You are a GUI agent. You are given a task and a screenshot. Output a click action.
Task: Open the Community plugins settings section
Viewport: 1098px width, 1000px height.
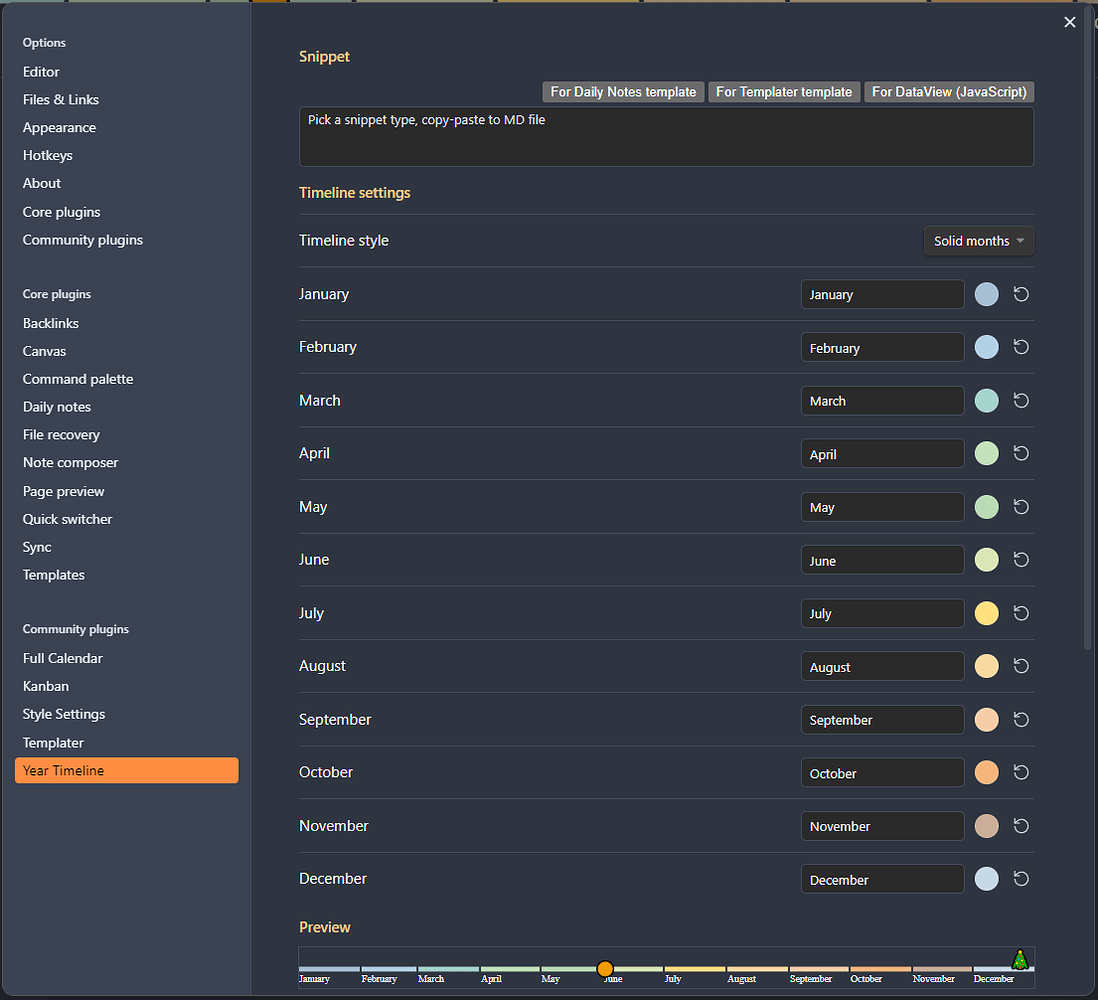tap(83, 240)
